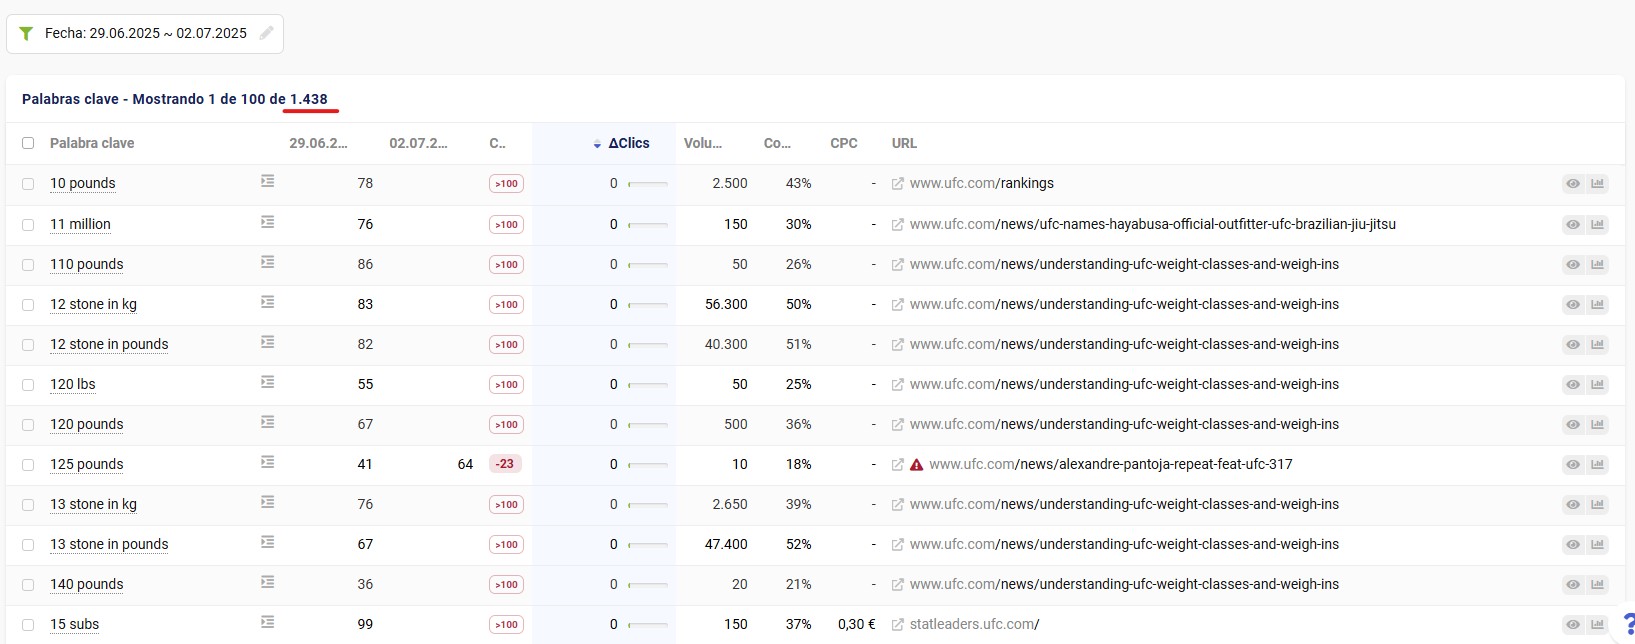Click the chart icon in the '15 subs' row

click(1597, 624)
